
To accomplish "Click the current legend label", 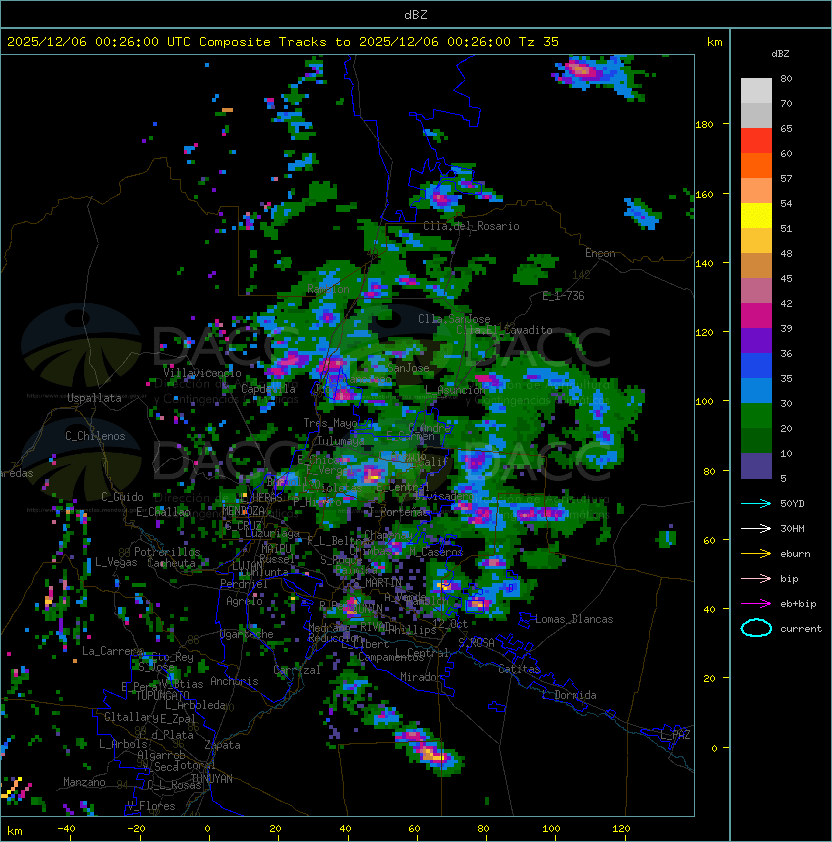I will point(801,629).
